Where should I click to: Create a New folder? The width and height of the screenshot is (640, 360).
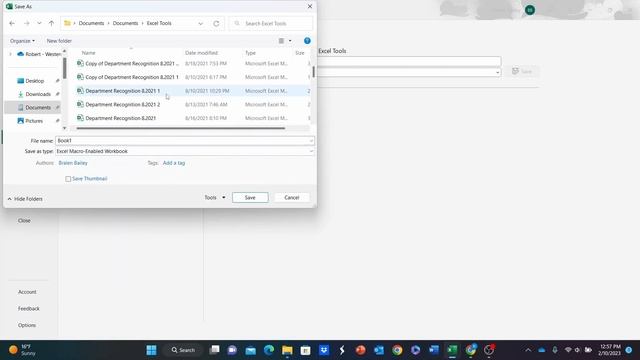point(59,41)
